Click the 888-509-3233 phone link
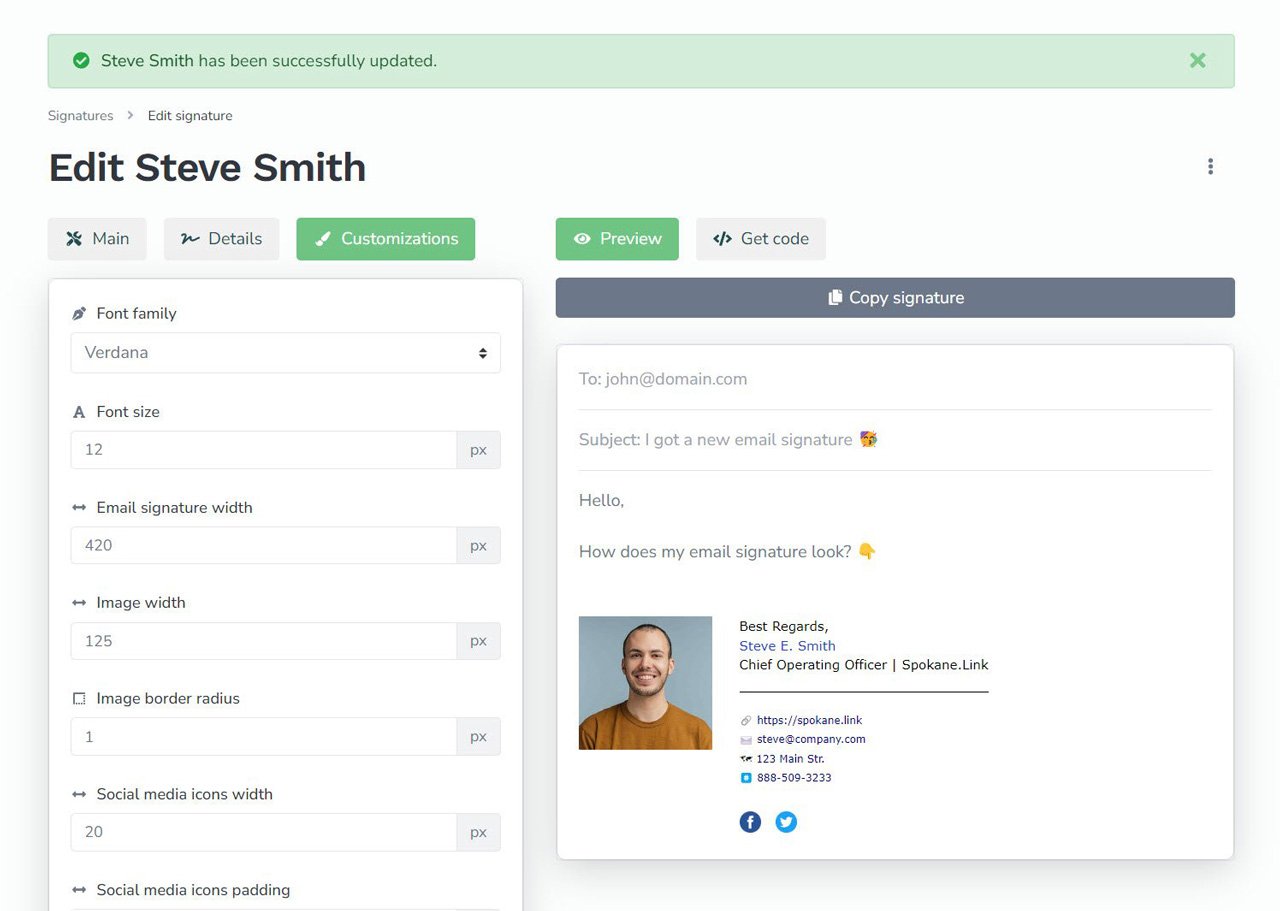Screen dimensions: 1280x911 (794, 778)
